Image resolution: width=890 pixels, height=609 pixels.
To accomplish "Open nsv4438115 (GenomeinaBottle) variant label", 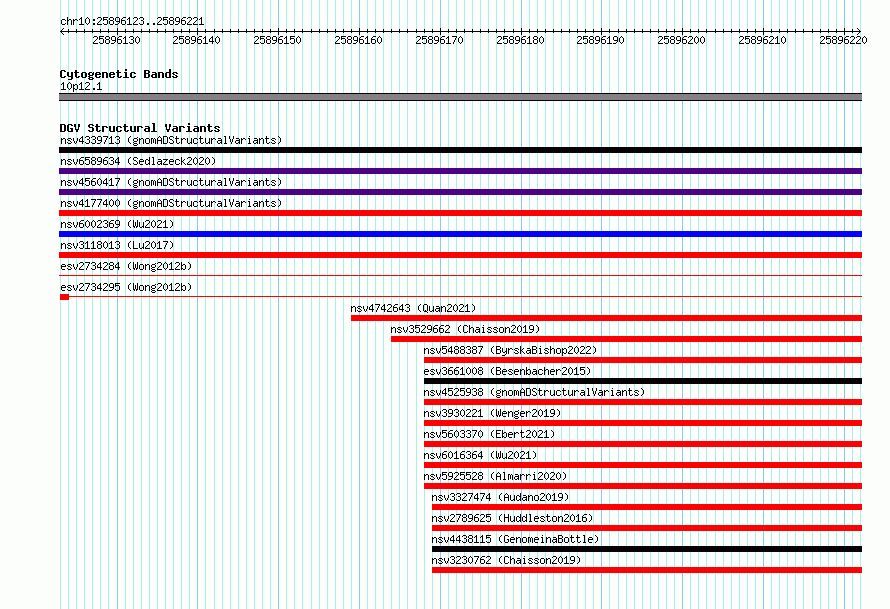I will point(515,539).
